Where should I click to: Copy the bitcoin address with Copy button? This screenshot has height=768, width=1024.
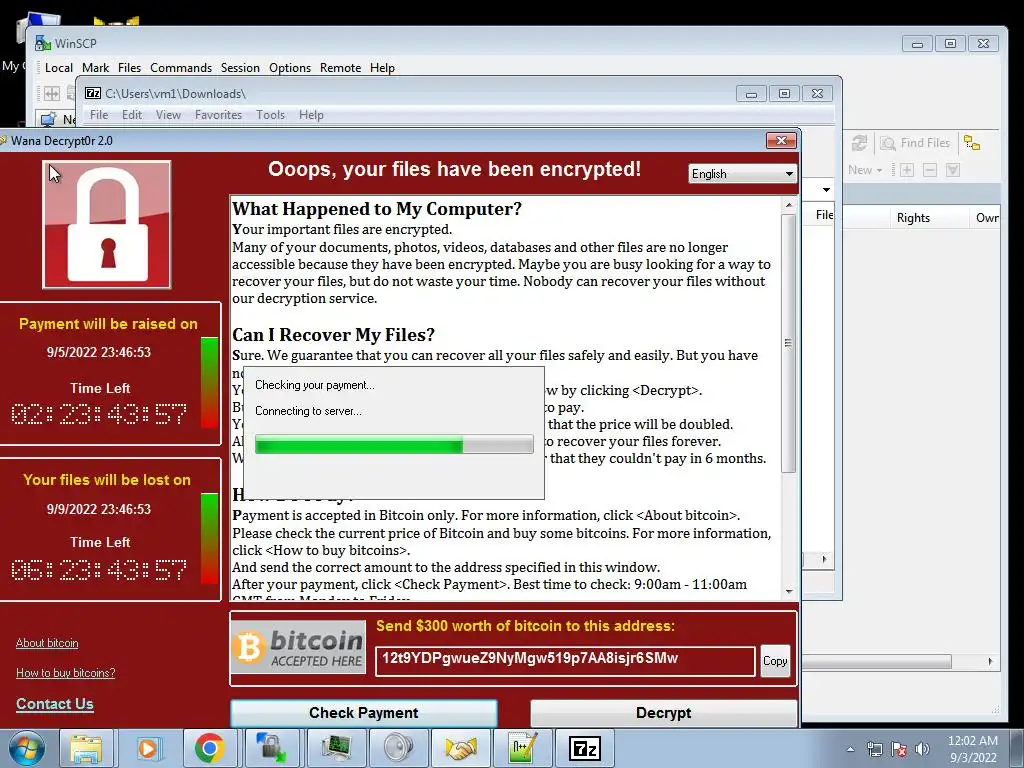pyautogui.click(x=775, y=661)
